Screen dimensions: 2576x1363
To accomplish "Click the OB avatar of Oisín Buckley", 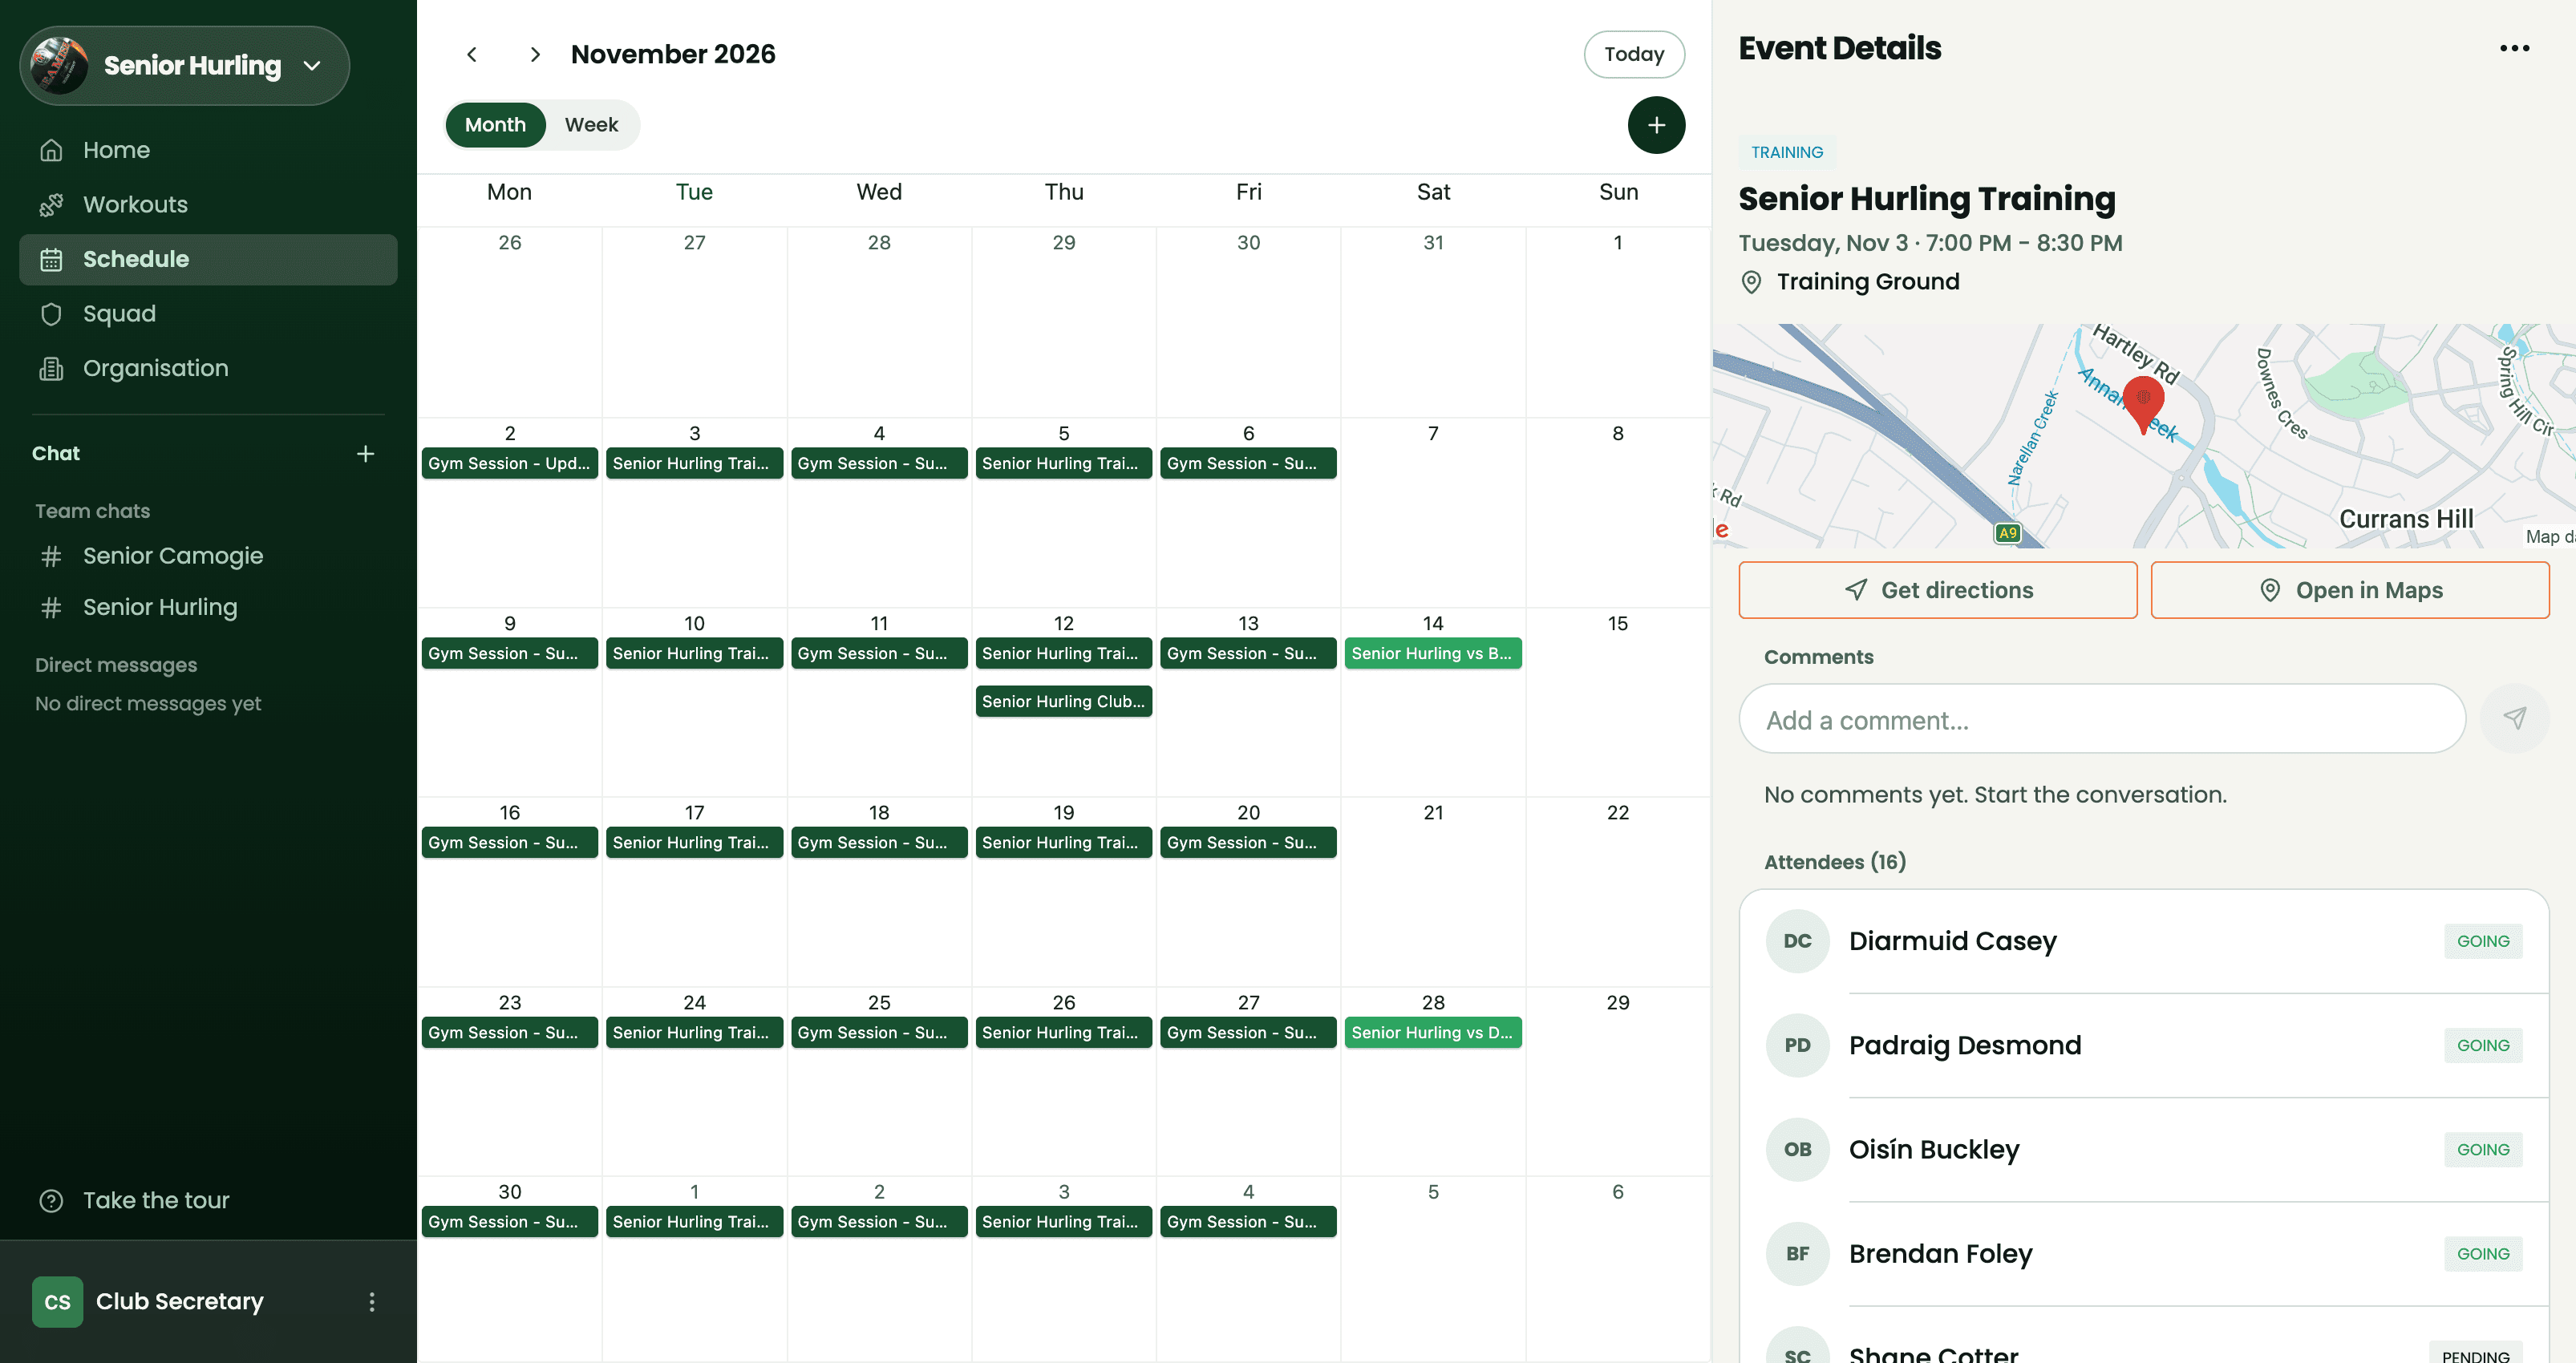I will 1797,1149.
